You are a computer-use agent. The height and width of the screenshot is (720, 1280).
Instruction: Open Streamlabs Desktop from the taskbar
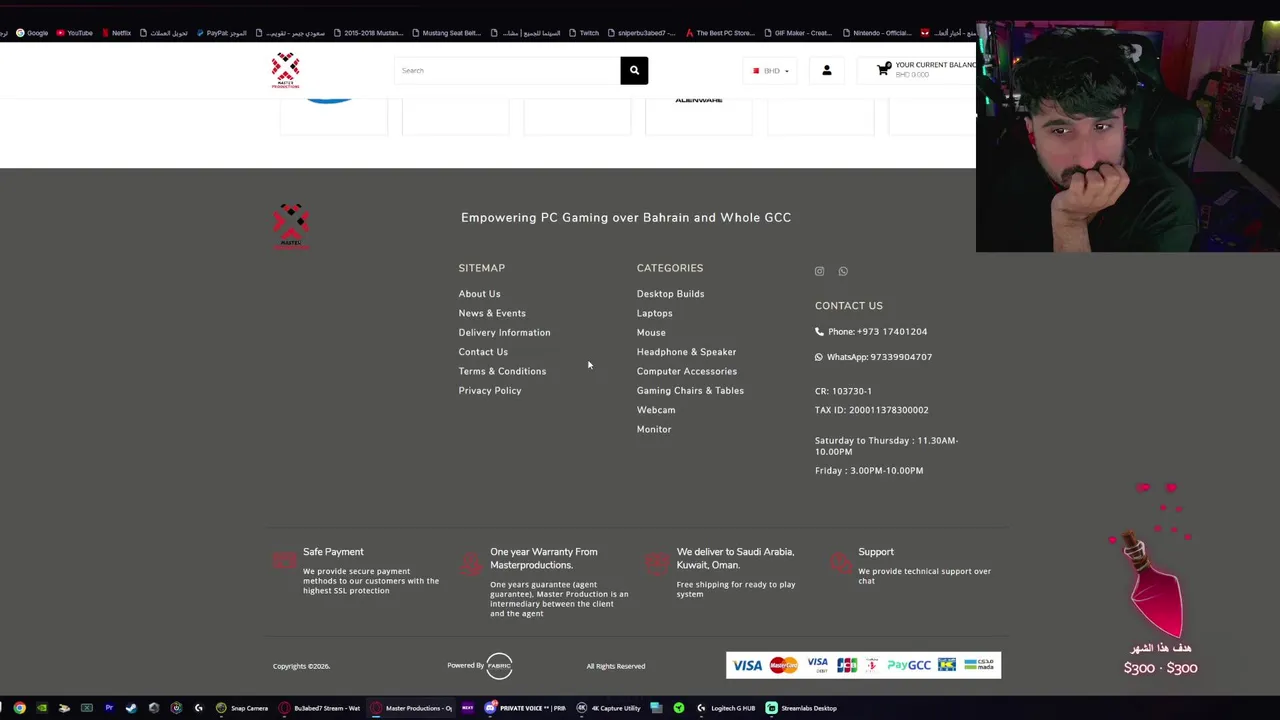click(x=801, y=708)
